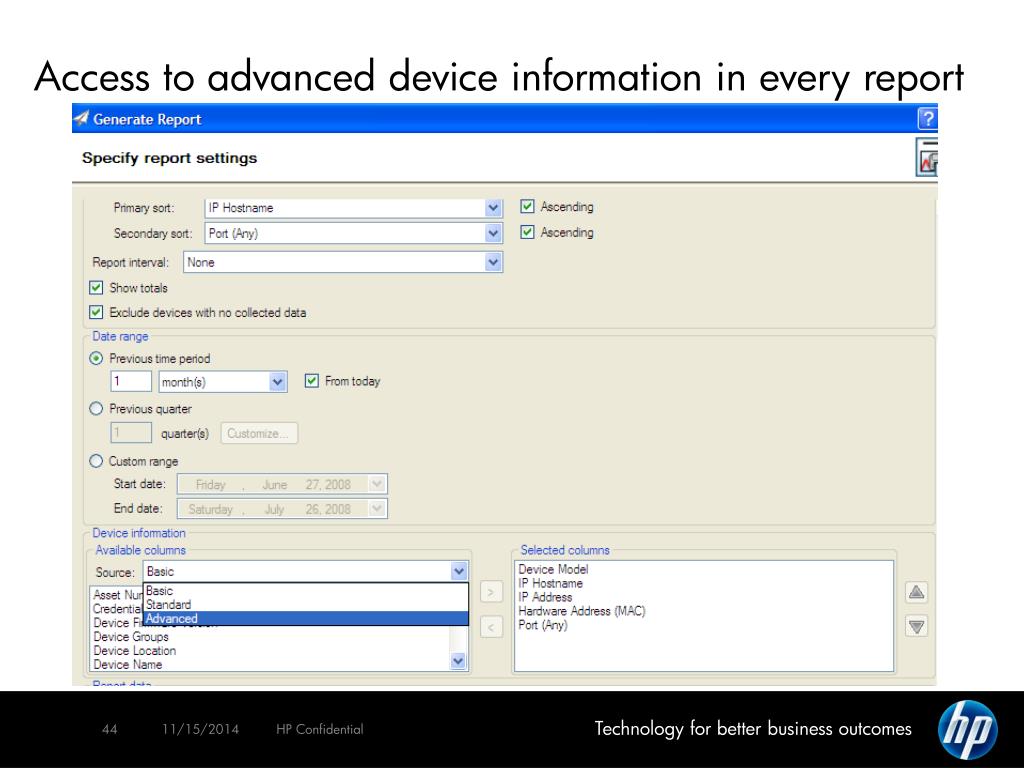The height and width of the screenshot is (768, 1024).
Task: Click the quarter(s) number field
Action: (x=131, y=433)
